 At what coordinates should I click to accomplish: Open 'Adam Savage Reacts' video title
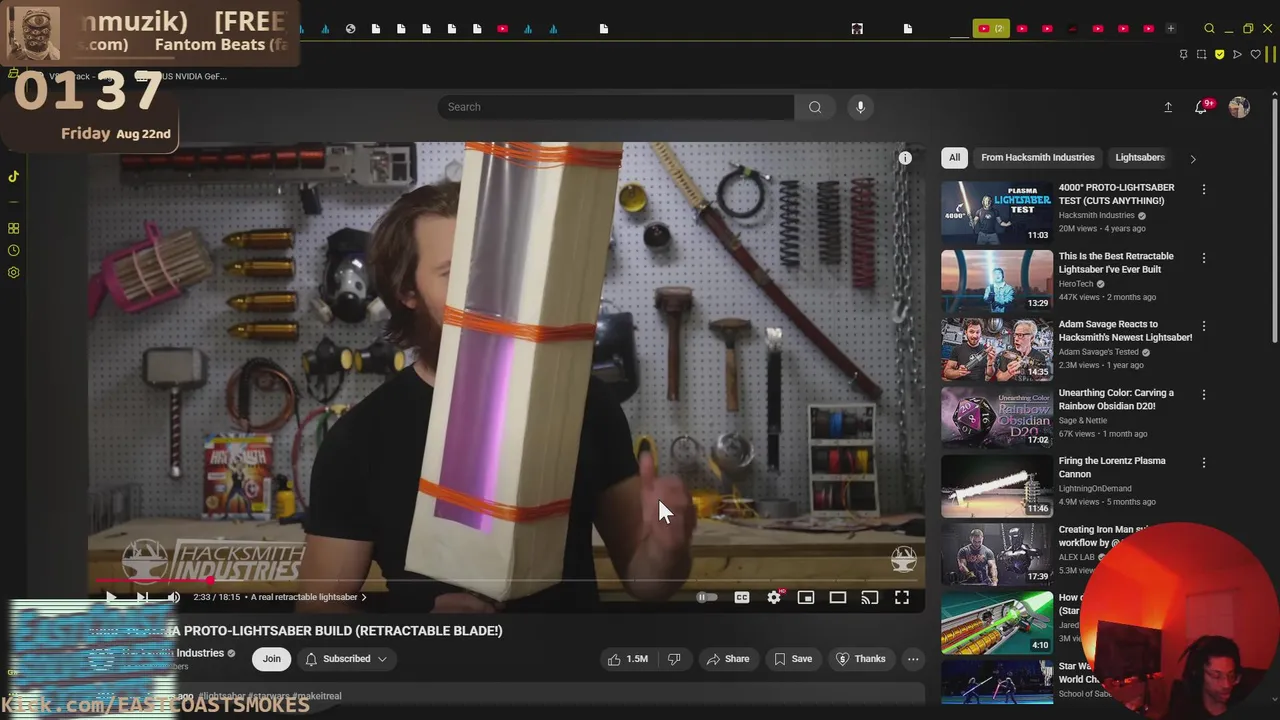point(1125,331)
